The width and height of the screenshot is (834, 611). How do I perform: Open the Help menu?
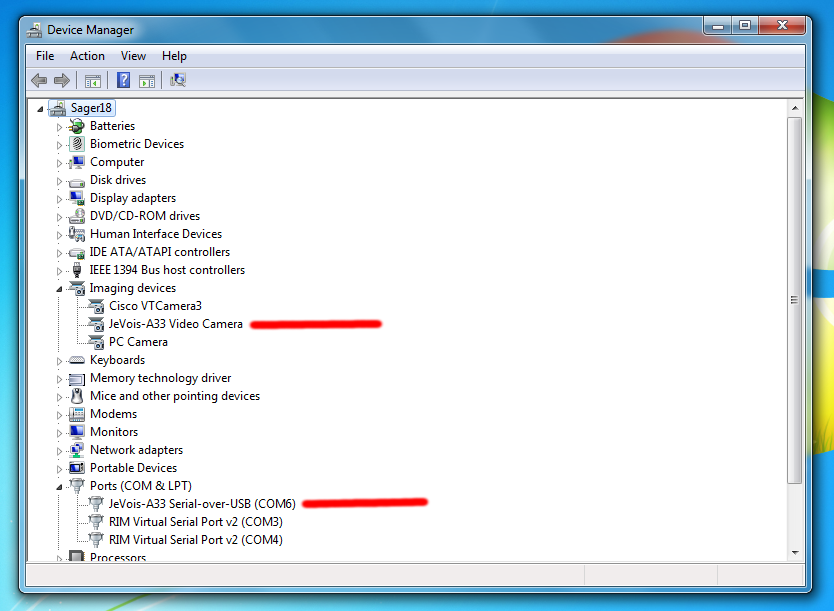pyautogui.click(x=174, y=56)
